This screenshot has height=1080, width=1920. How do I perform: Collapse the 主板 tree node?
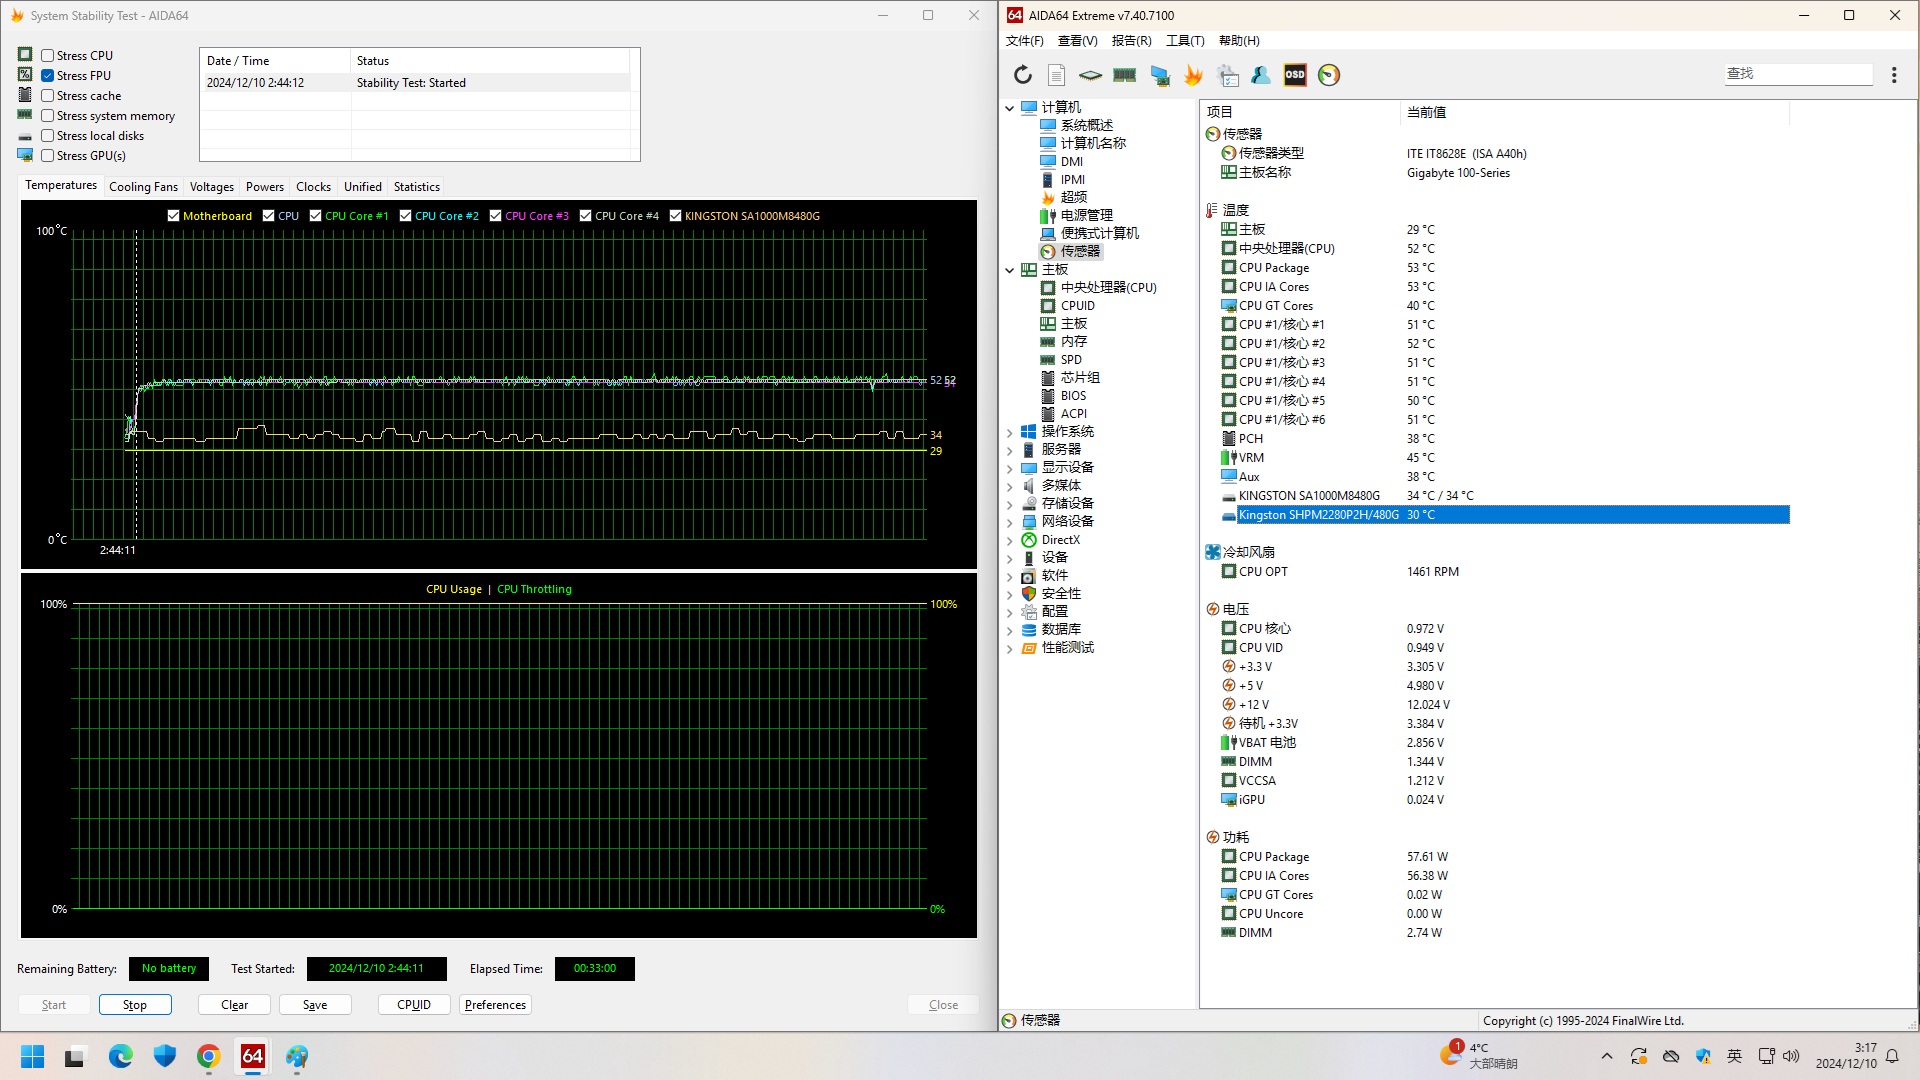(x=1009, y=270)
